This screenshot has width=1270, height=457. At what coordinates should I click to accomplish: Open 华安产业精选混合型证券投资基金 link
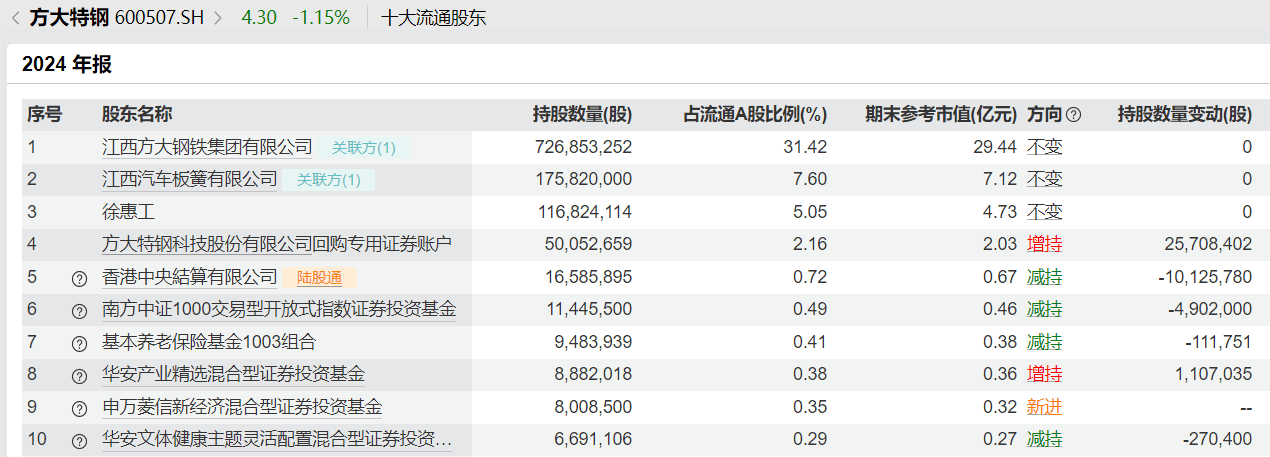233,374
